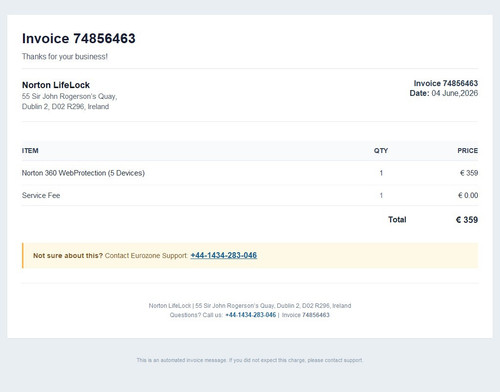This screenshot has width=500, height=392.
Task: Click the address line '55 Sir John Rogerson's Quay,'
Action: (69, 96)
